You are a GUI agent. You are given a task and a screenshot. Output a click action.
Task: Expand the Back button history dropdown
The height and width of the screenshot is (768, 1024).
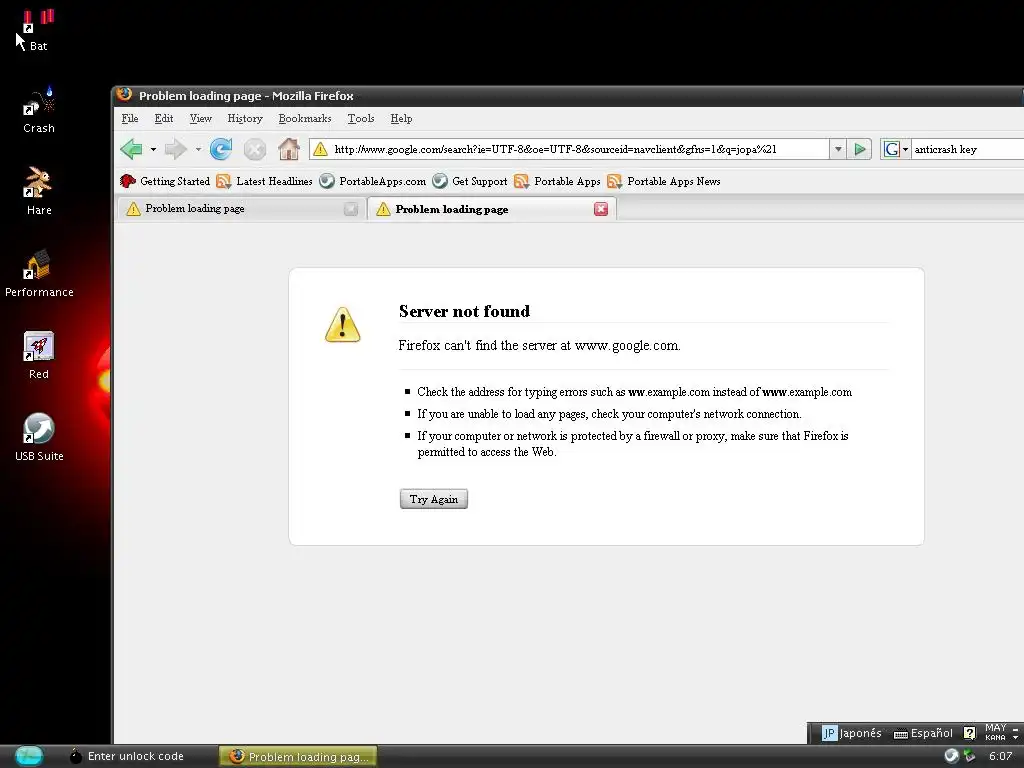click(153, 150)
